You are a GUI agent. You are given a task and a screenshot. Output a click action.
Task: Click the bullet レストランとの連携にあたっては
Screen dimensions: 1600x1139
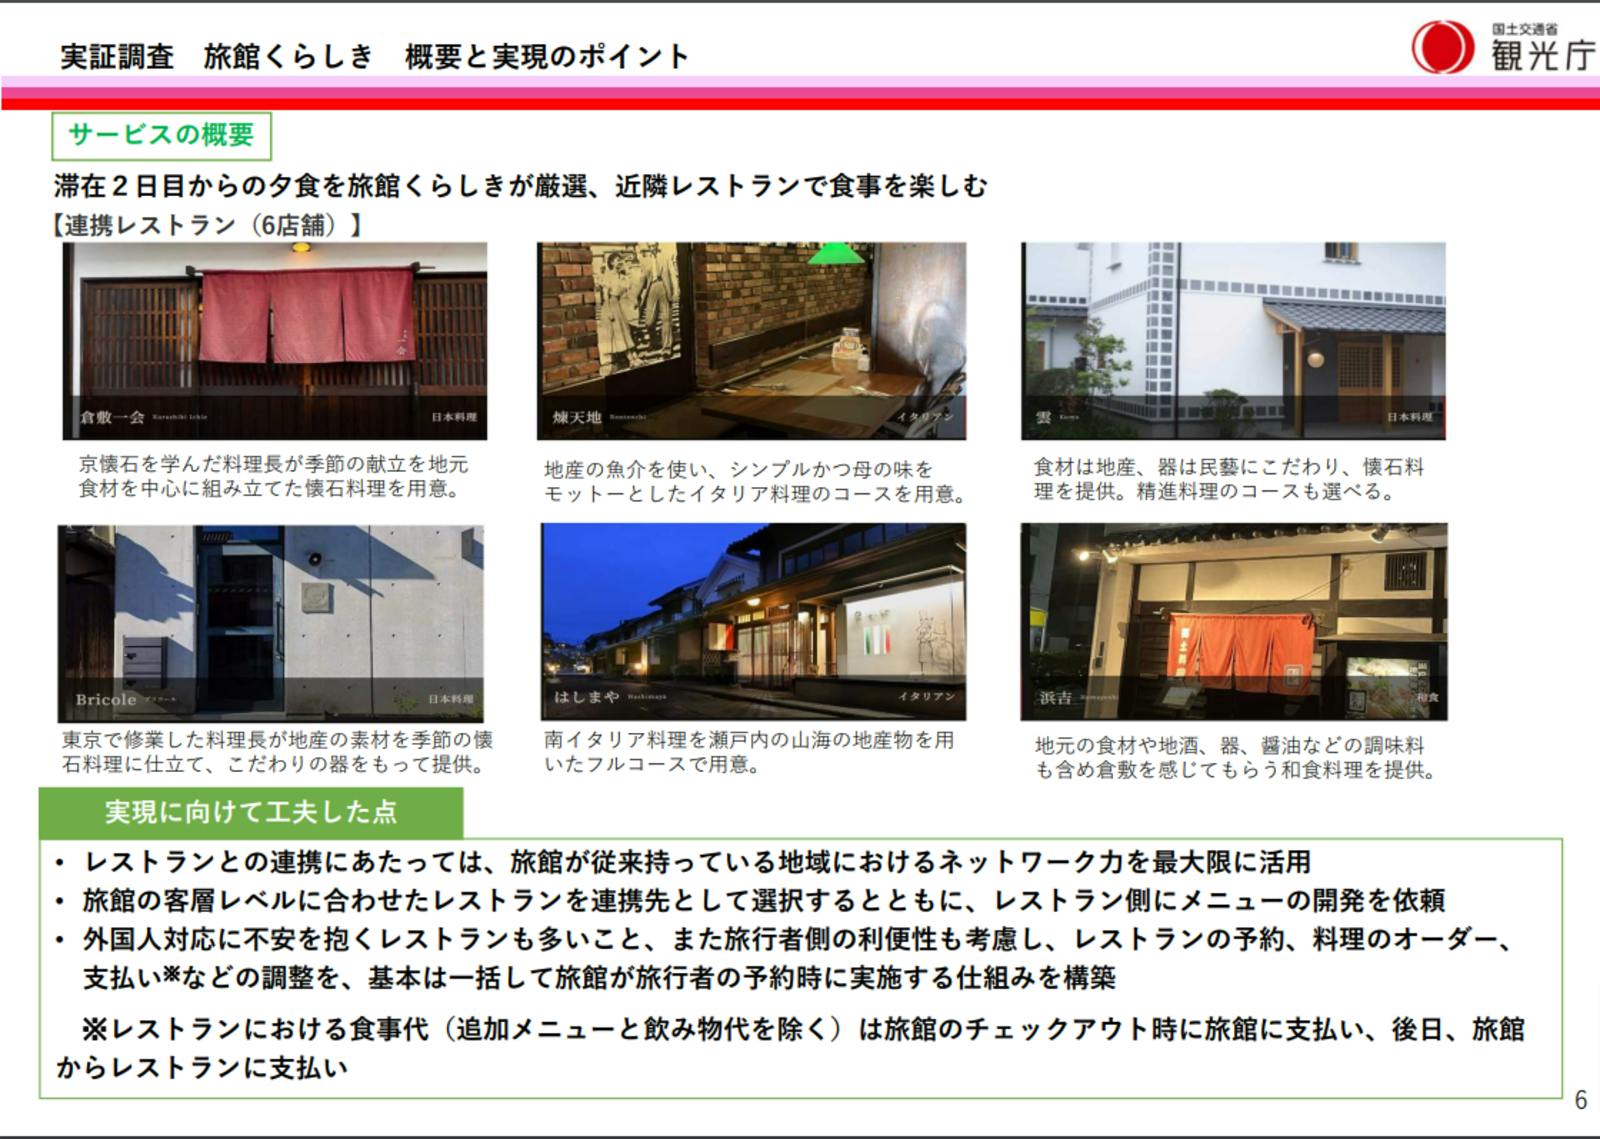pos(697,862)
